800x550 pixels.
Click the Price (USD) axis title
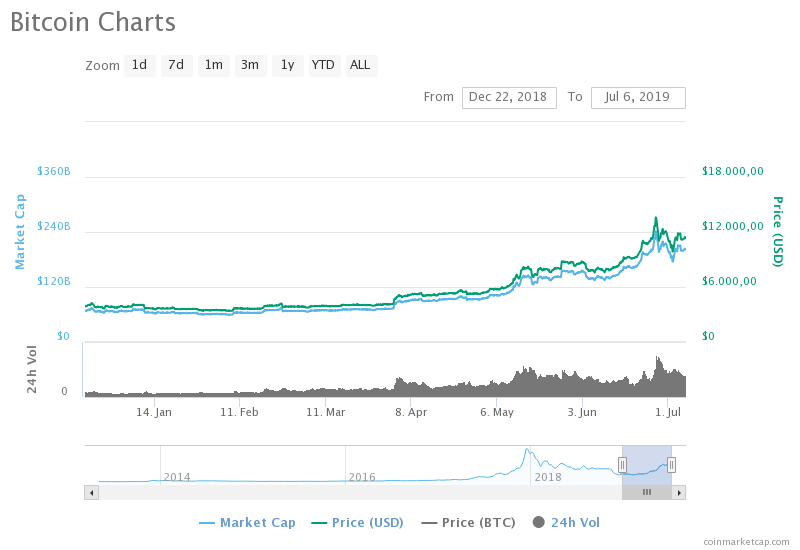click(x=777, y=231)
